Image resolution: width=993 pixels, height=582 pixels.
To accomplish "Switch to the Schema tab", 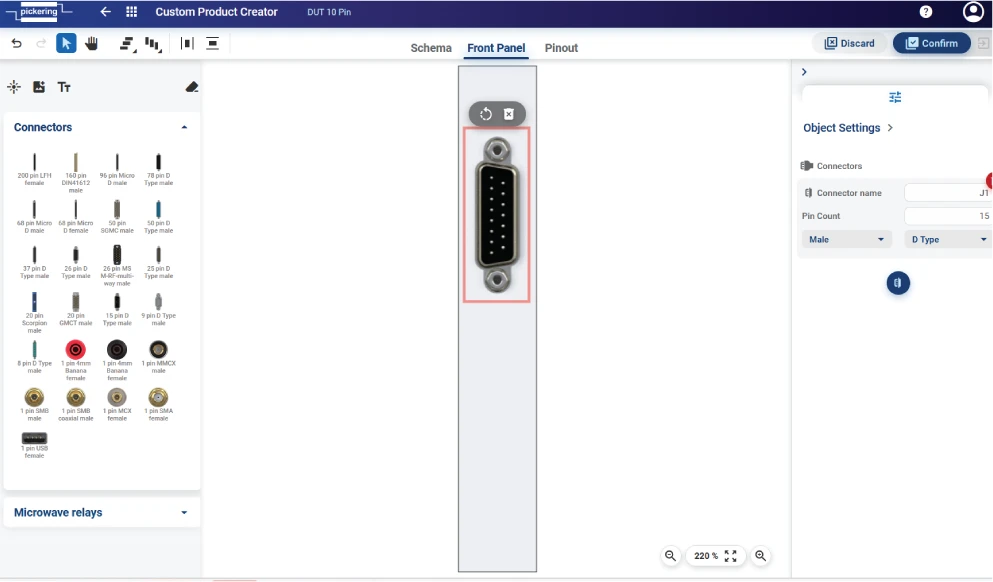I will [x=431, y=47].
